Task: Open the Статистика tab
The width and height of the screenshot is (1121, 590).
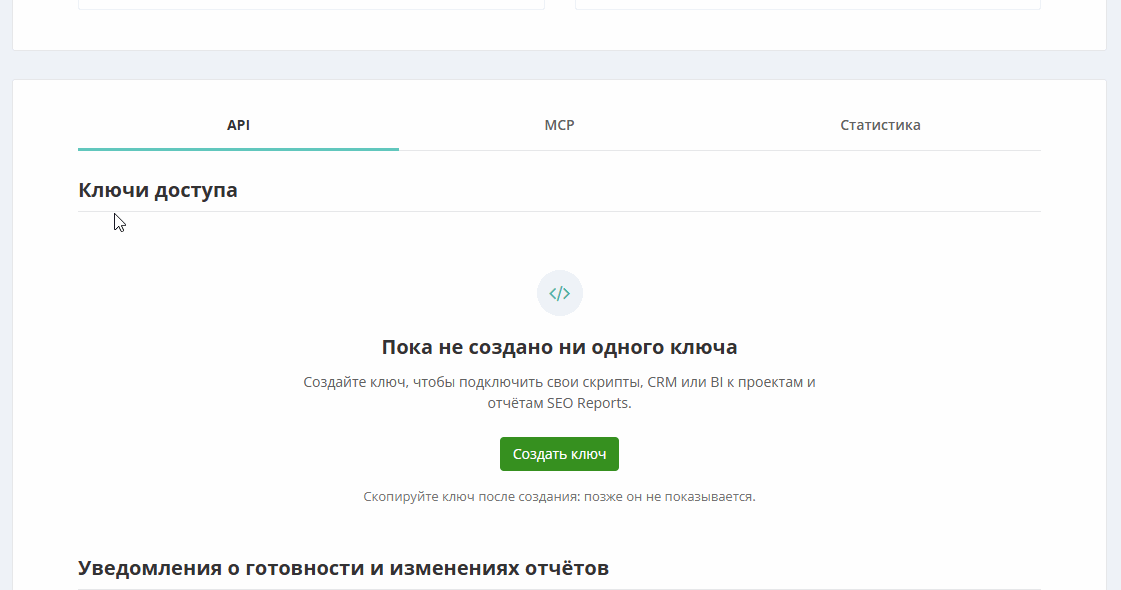Action: coord(880,125)
